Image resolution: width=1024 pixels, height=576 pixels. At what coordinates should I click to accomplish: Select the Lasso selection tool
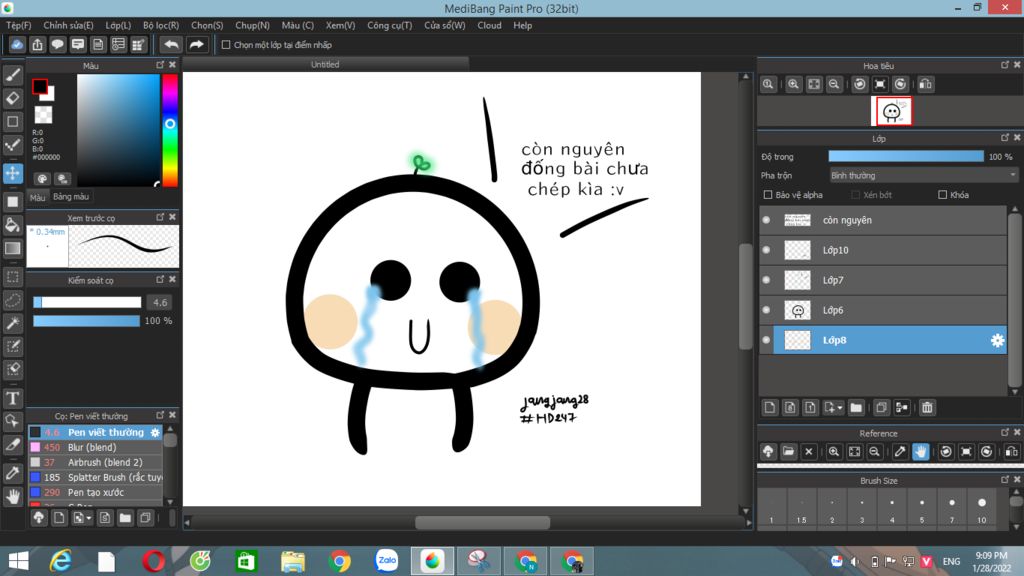(x=12, y=300)
